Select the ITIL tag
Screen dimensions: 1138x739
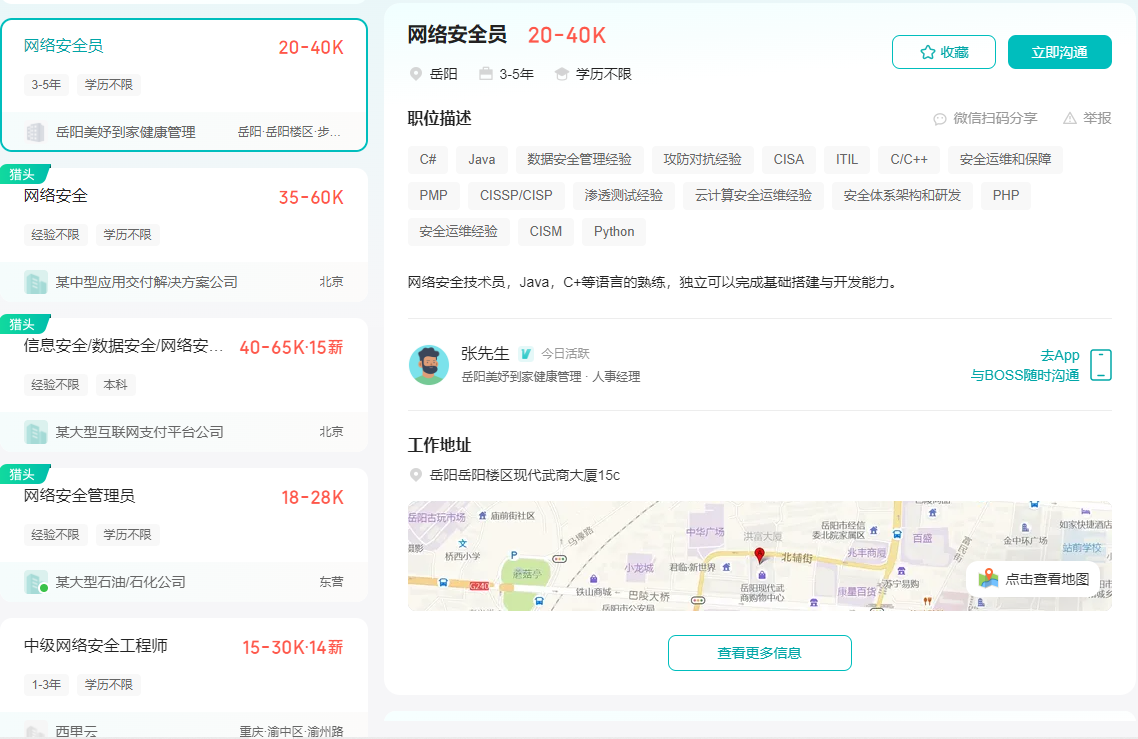click(x=846, y=159)
